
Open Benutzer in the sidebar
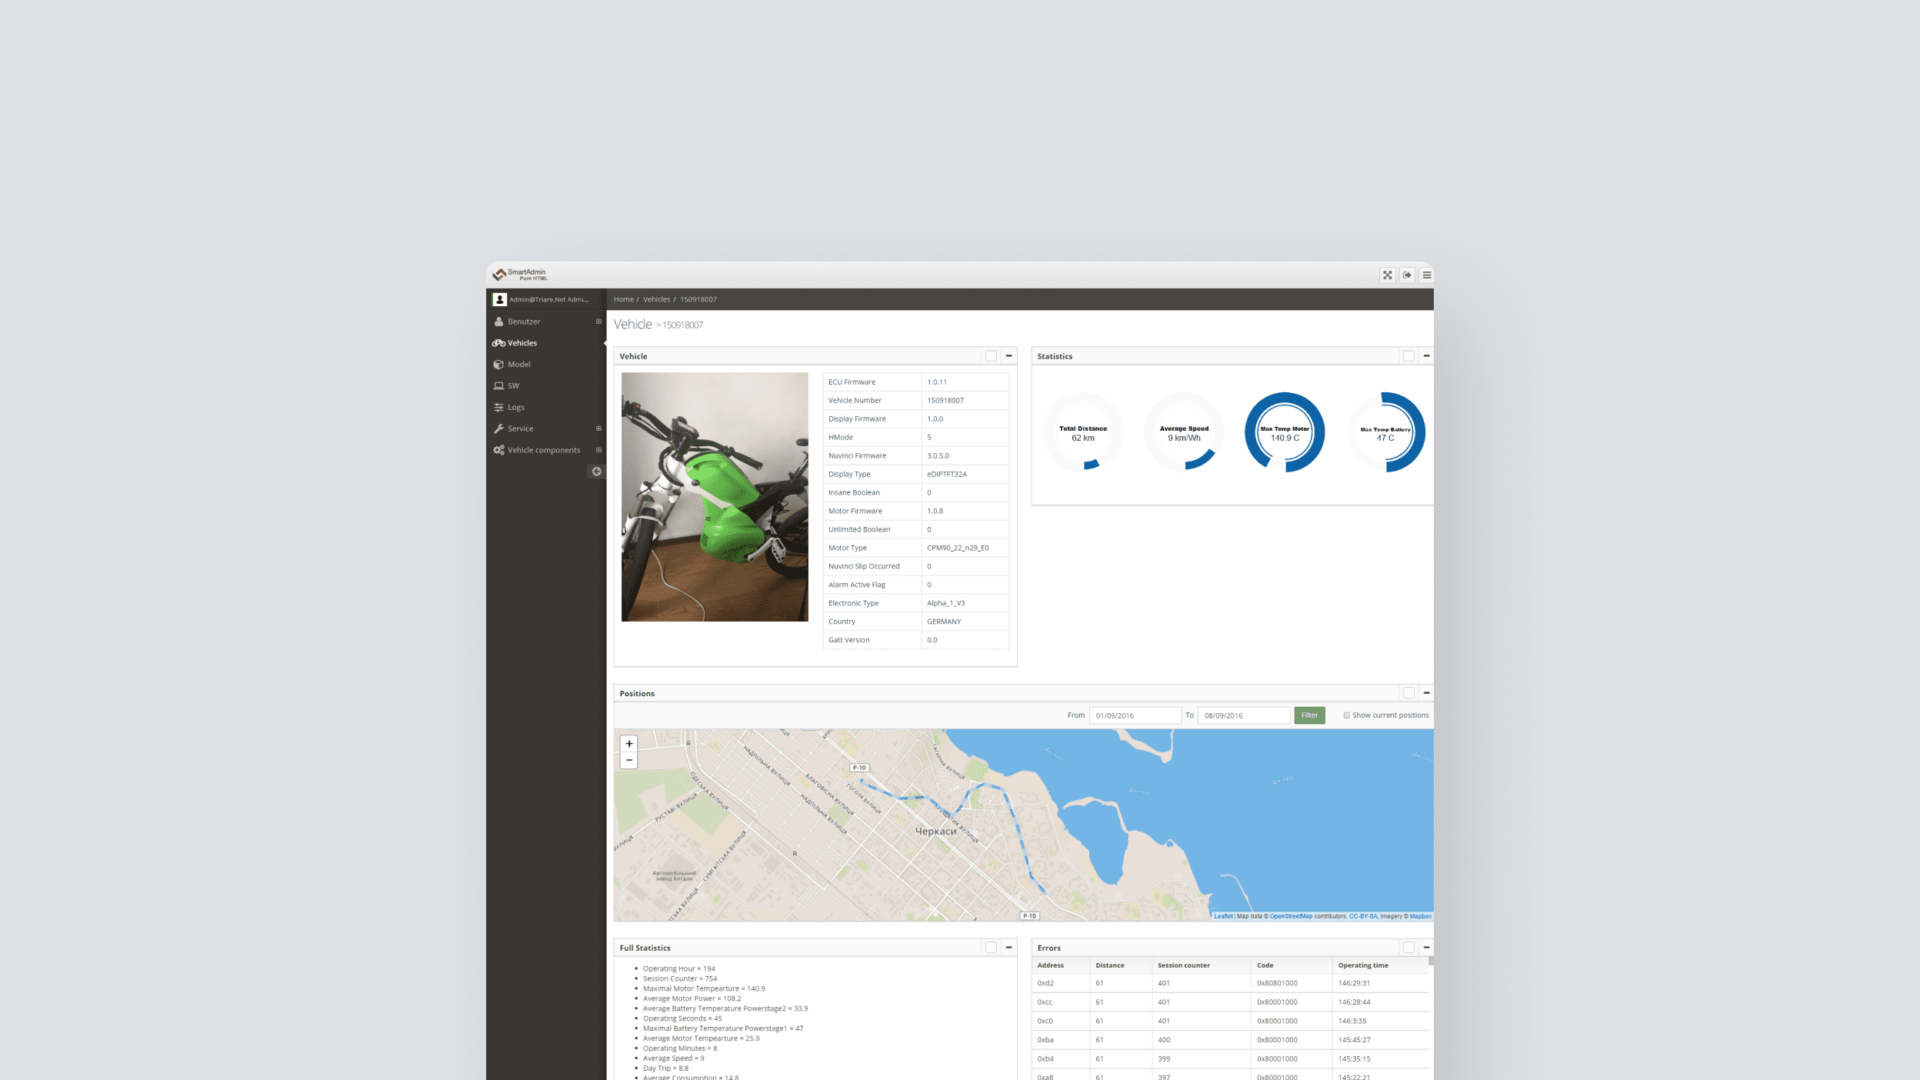[524, 322]
